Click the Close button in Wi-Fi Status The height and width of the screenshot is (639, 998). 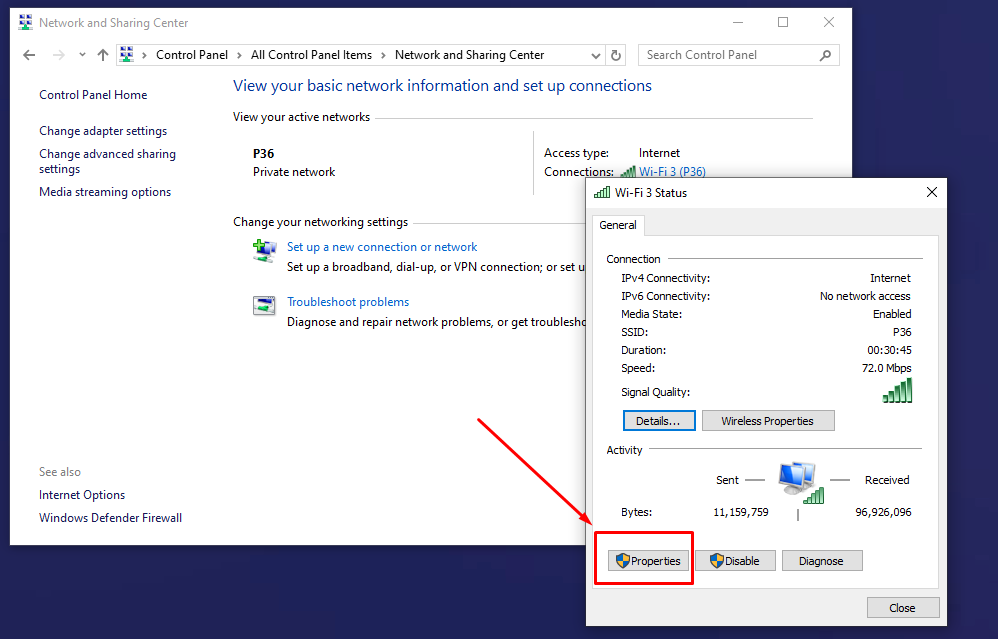coord(903,608)
